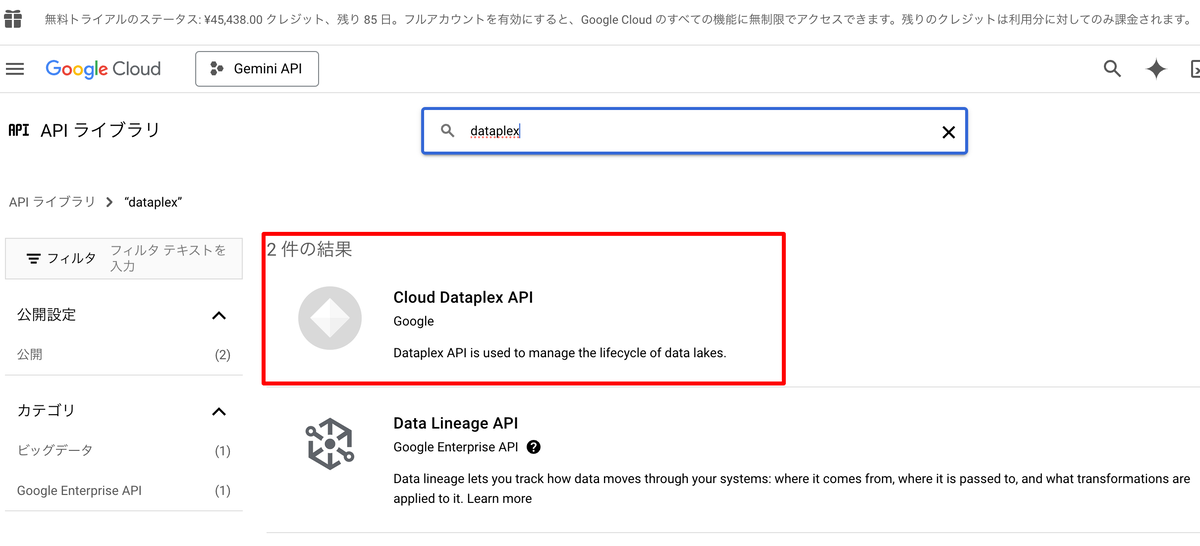Viewport: 1200px width, 546px height.
Task: Click the Data Lineage API hexagon icon
Action: pyautogui.click(x=330, y=444)
